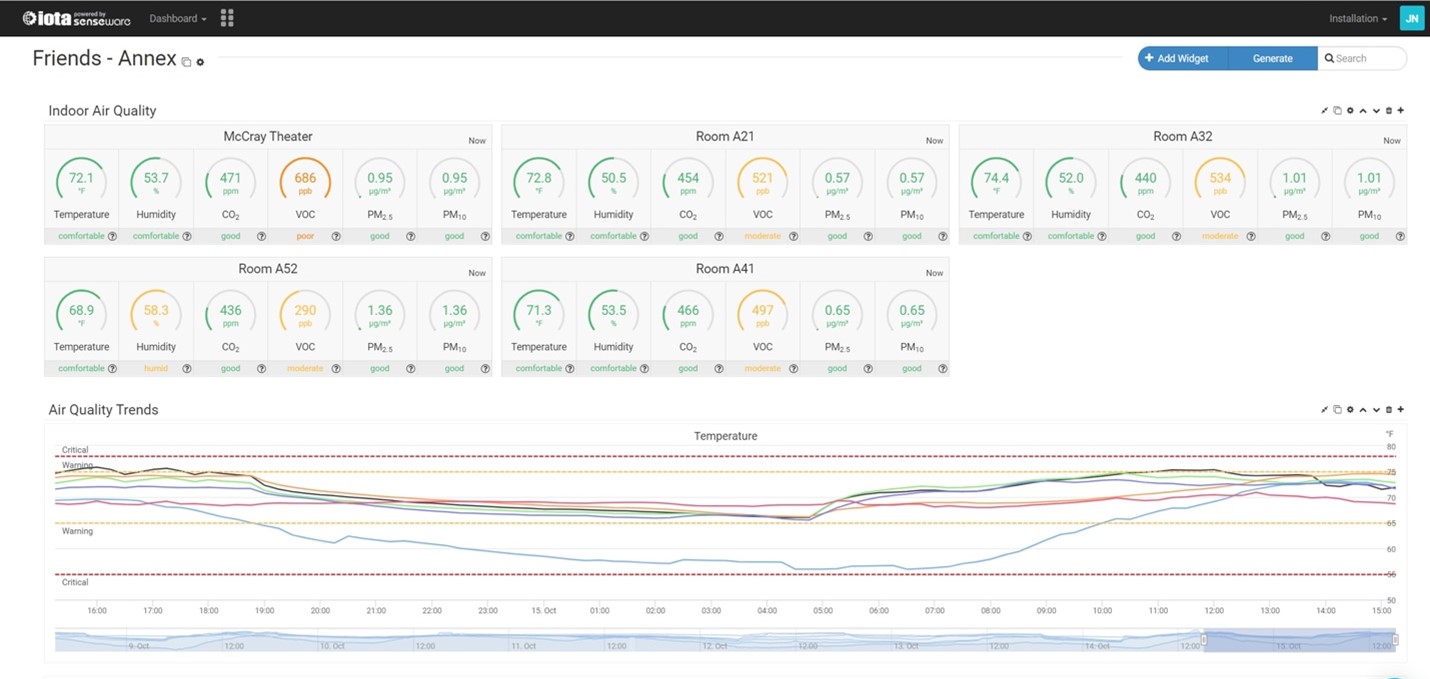Move Air Quality Trends widget down with chevron

1376,410
